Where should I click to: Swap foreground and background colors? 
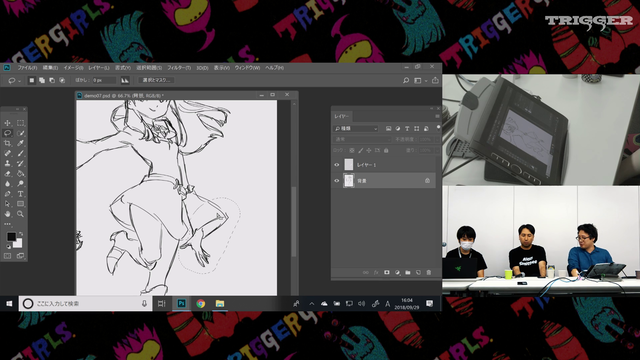(x=20, y=234)
